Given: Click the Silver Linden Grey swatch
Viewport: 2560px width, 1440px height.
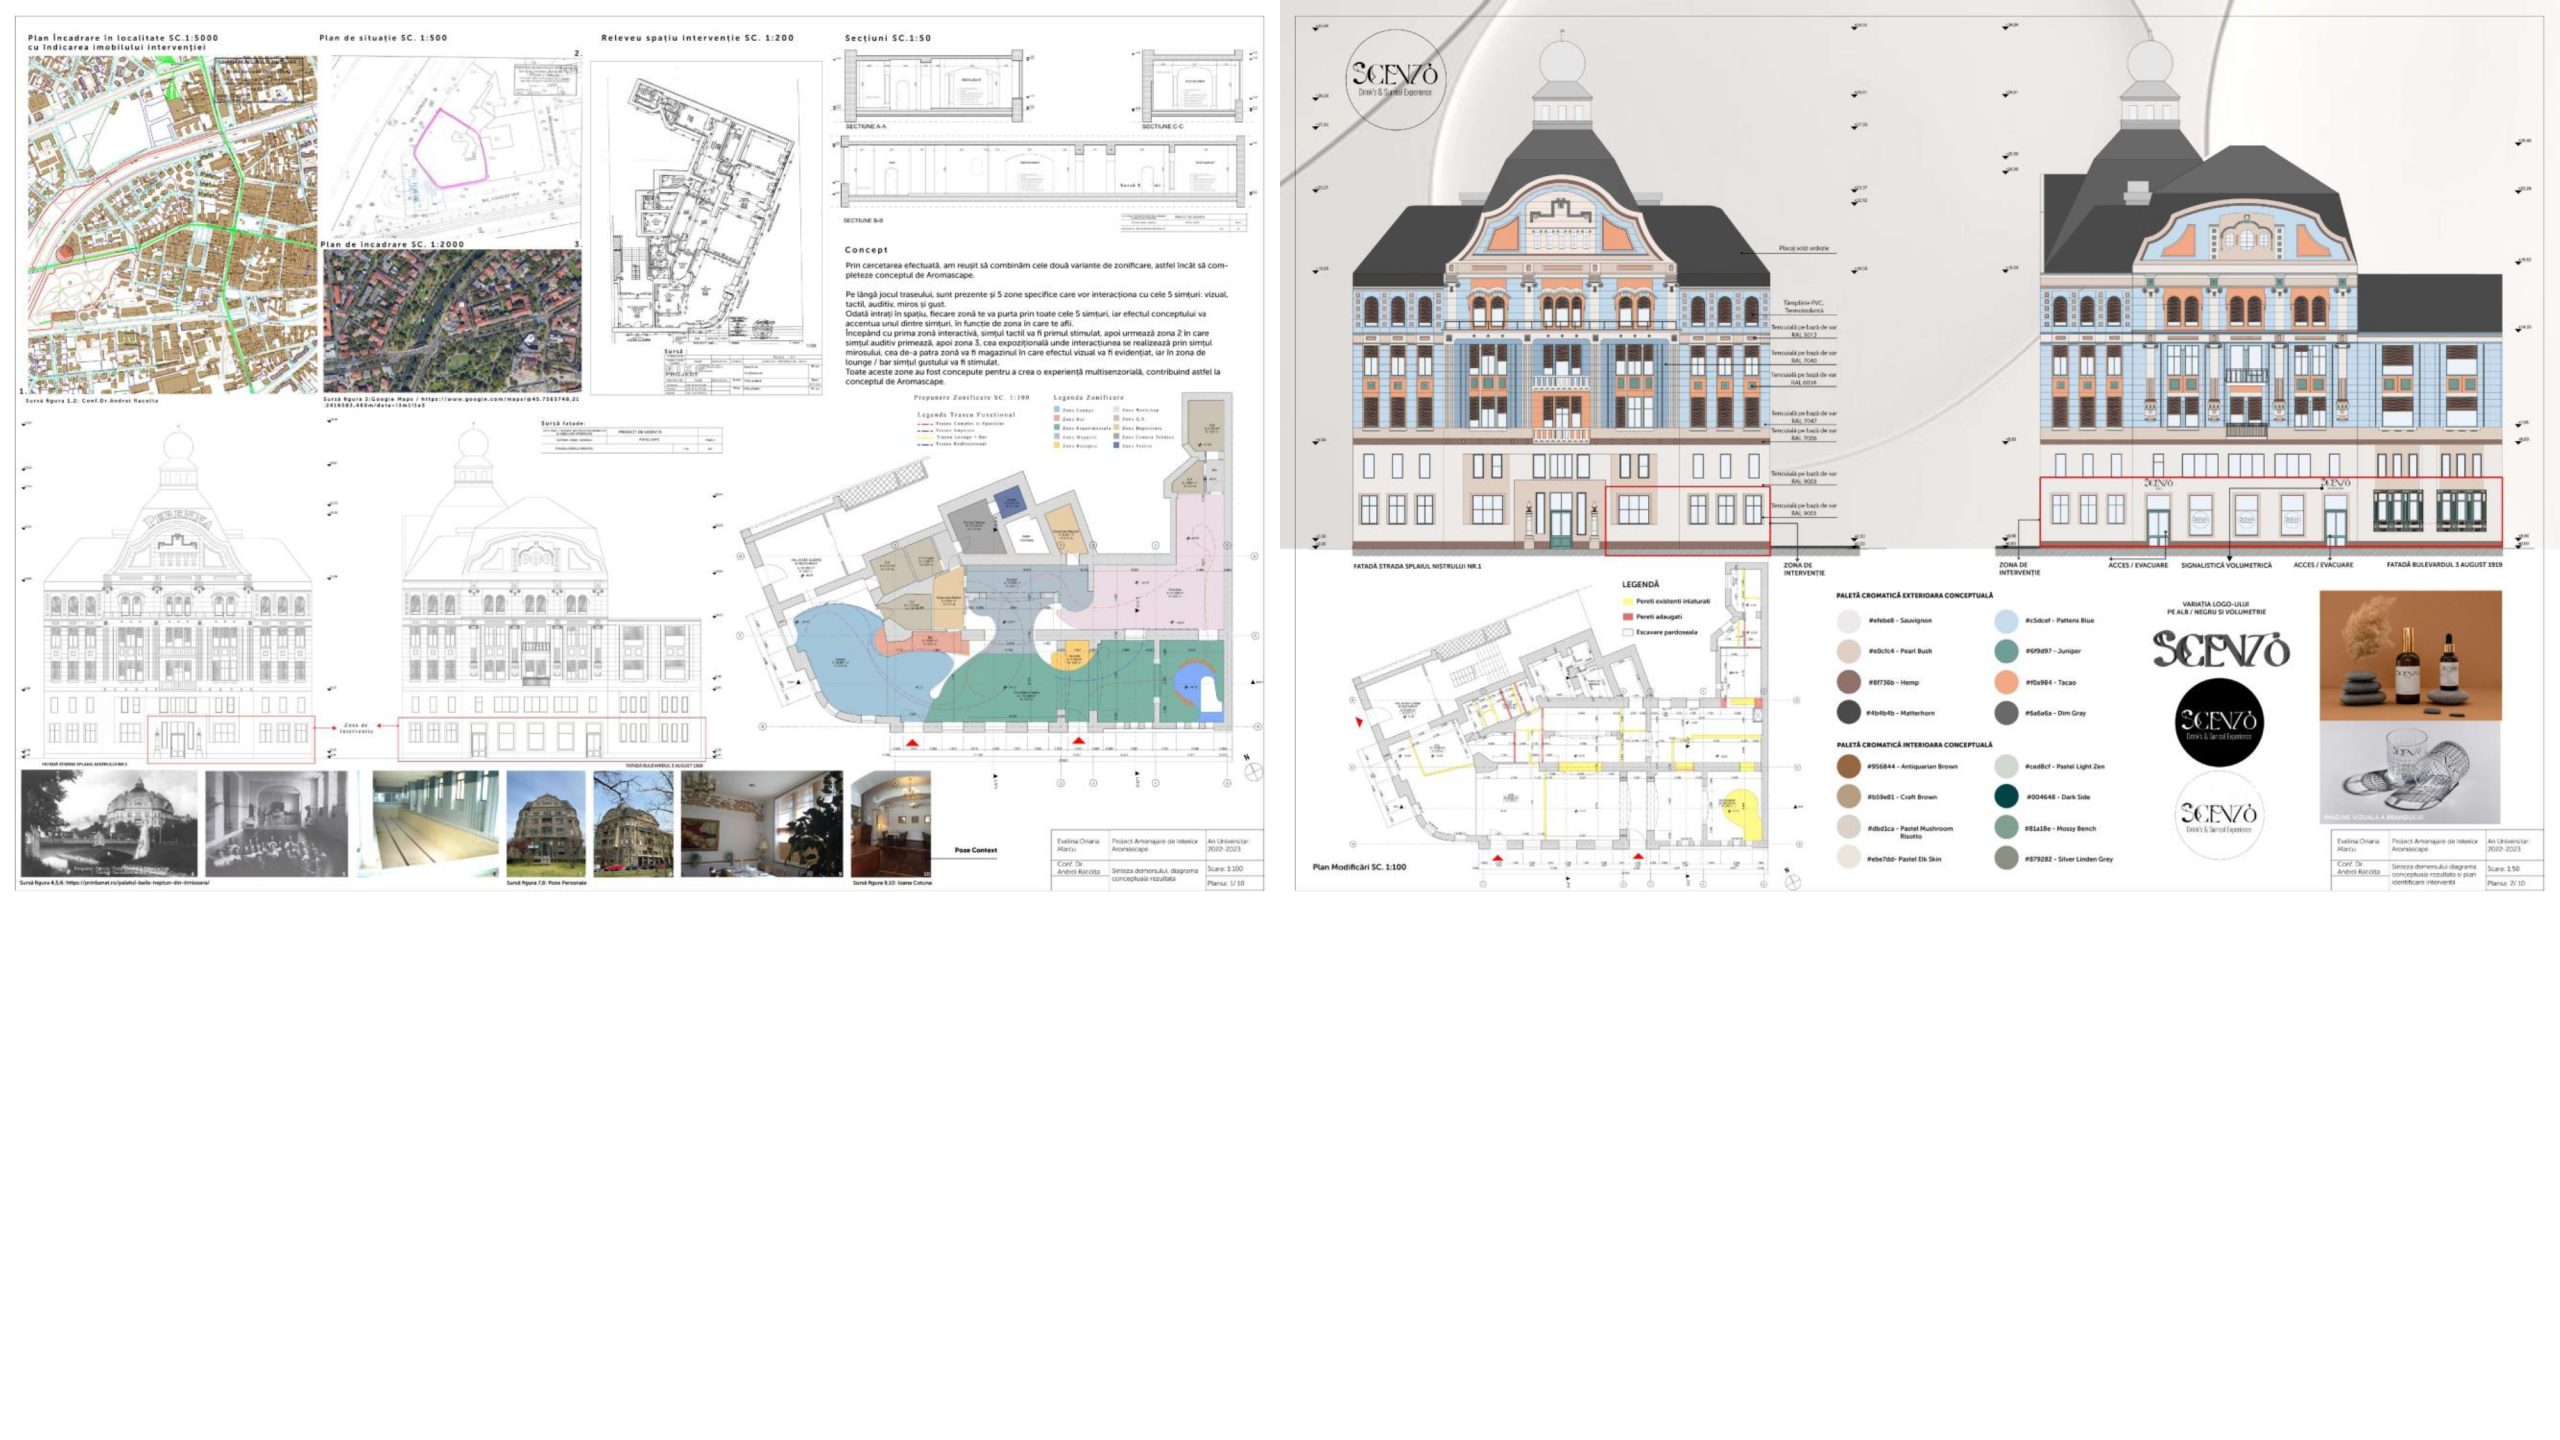Looking at the screenshot, I should (2006, 858).
